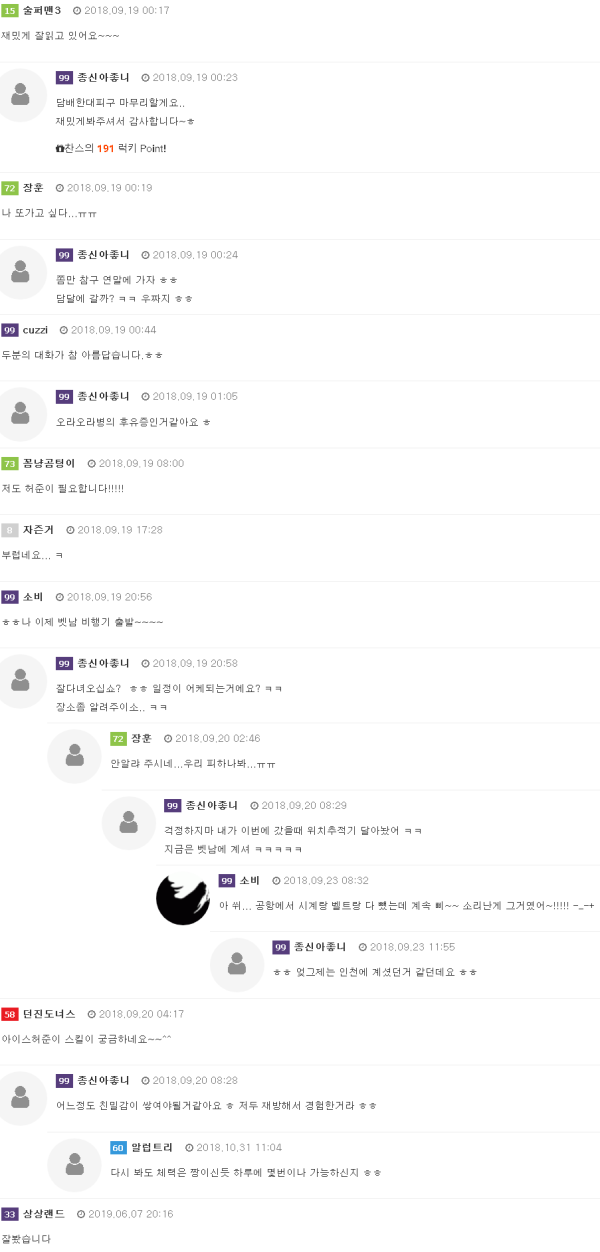Click the green level 15 badge

pos(10,10)
